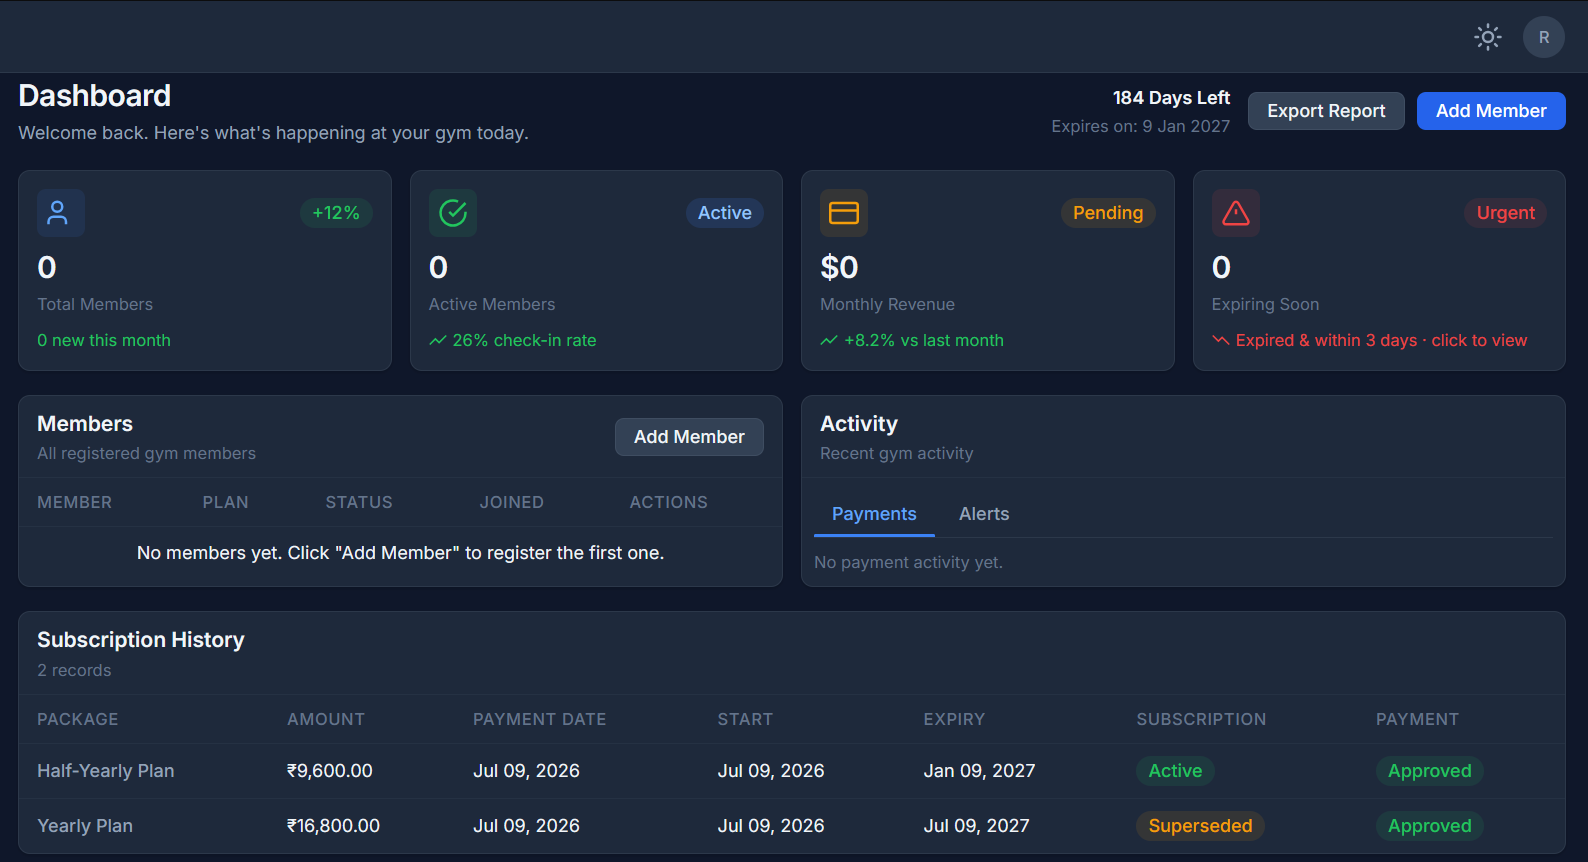Click the Jul 09, 2027 expiry cell

pos(976,826)
